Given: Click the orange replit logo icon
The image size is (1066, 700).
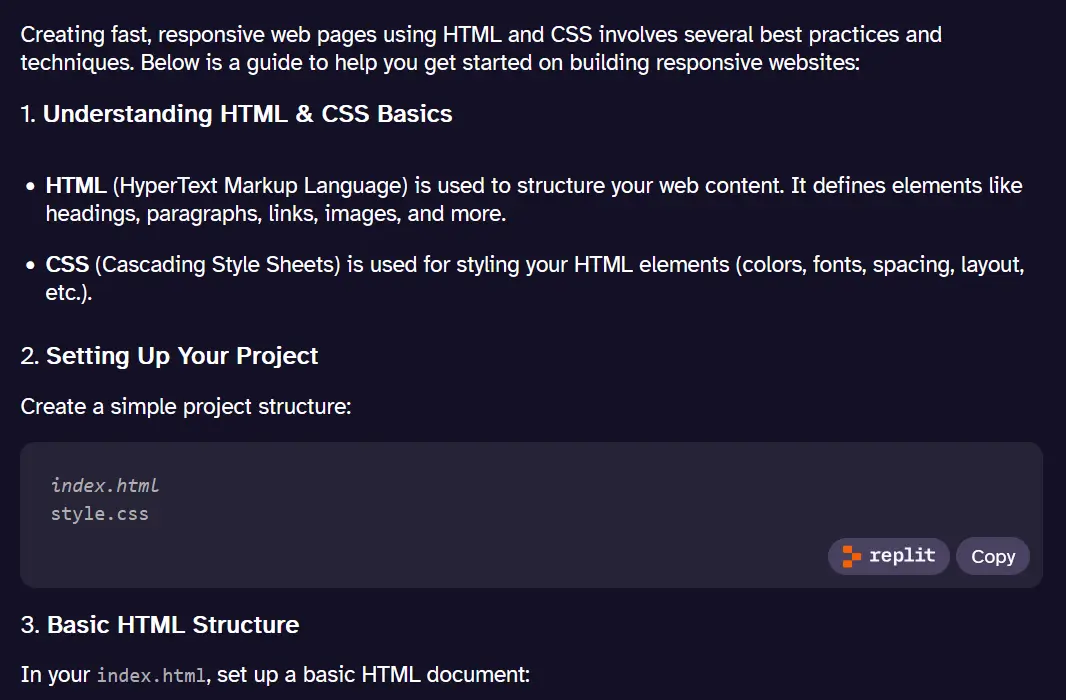Looking at the screenshot, I should [851, 556].
